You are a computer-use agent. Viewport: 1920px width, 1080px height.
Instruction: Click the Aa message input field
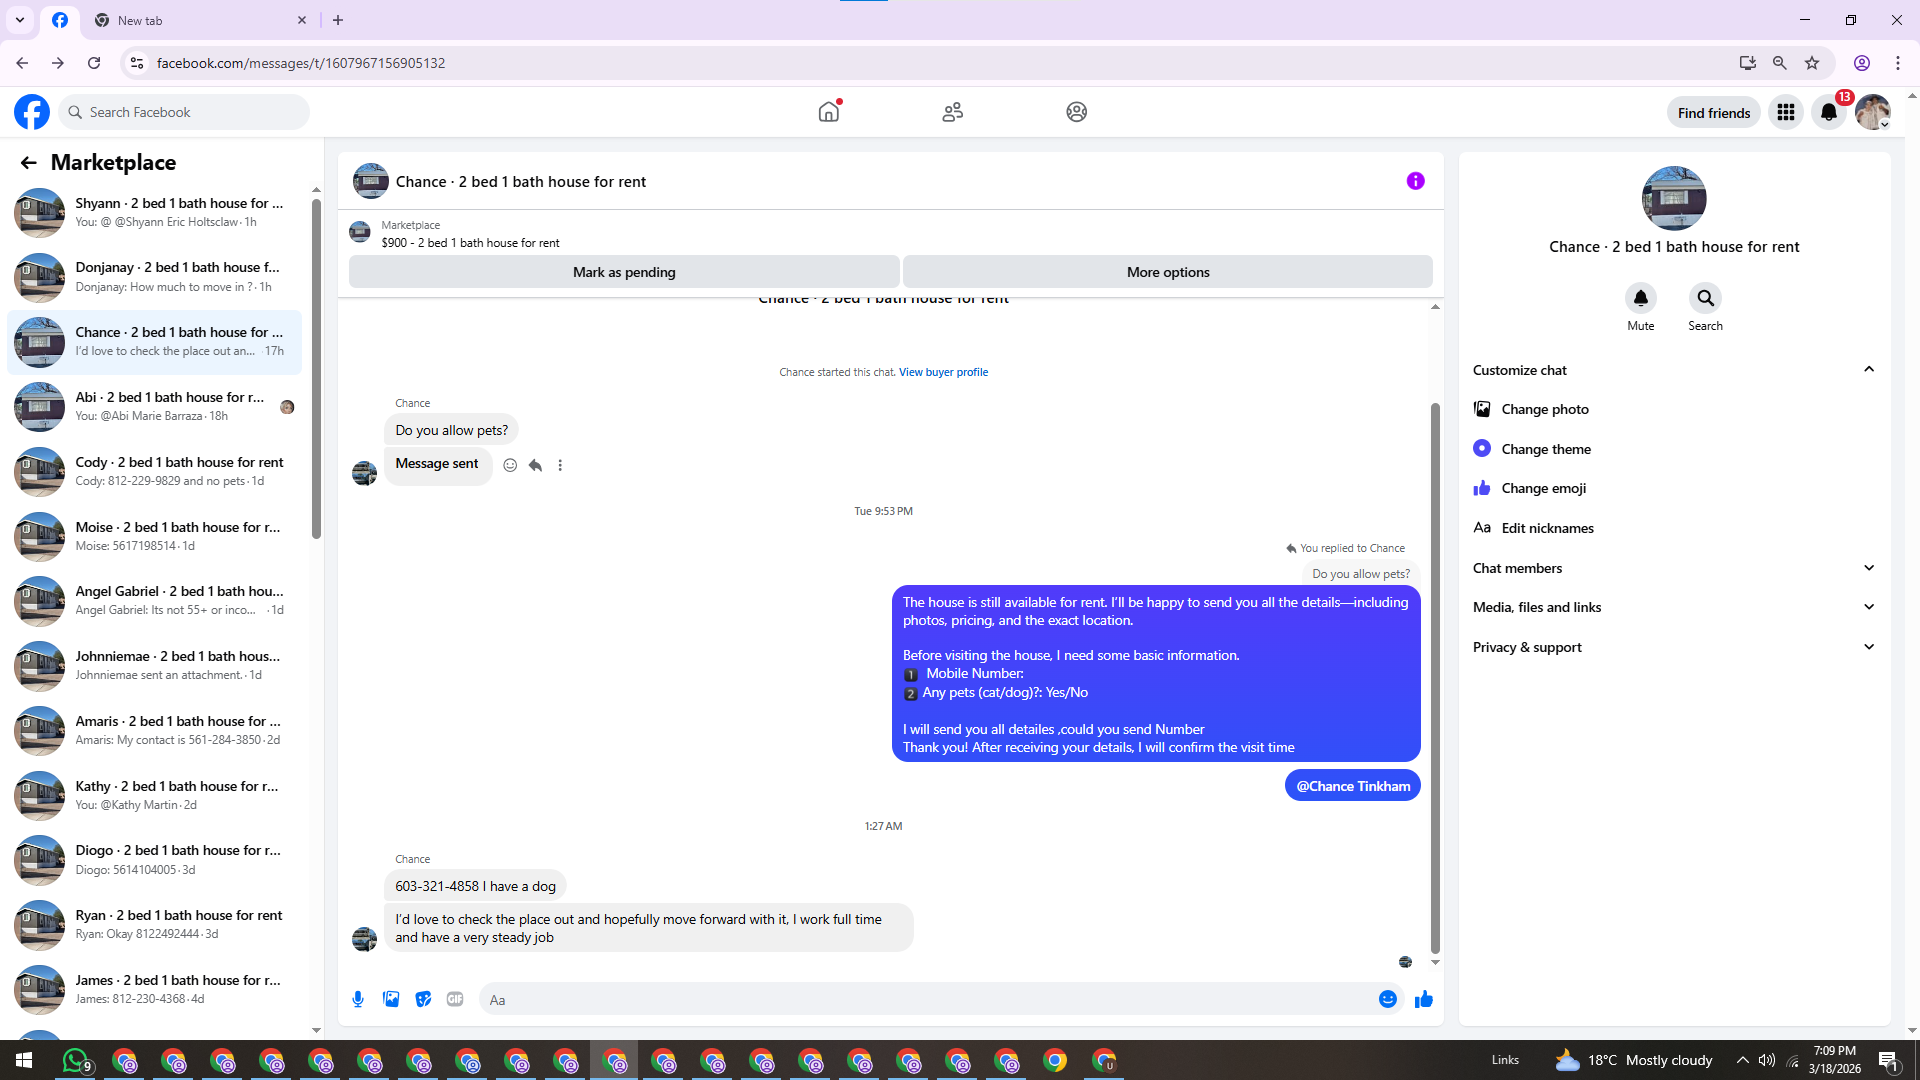(920, 999)
